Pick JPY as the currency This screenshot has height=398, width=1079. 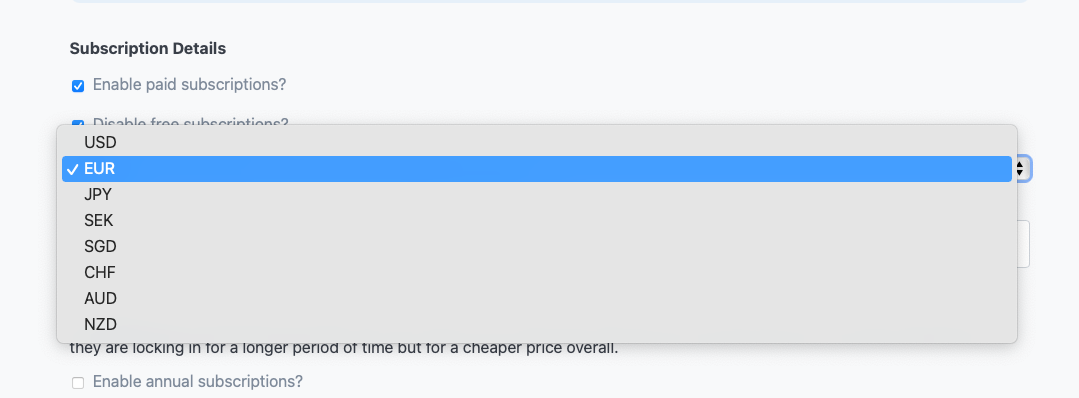[x=537, y=195]
